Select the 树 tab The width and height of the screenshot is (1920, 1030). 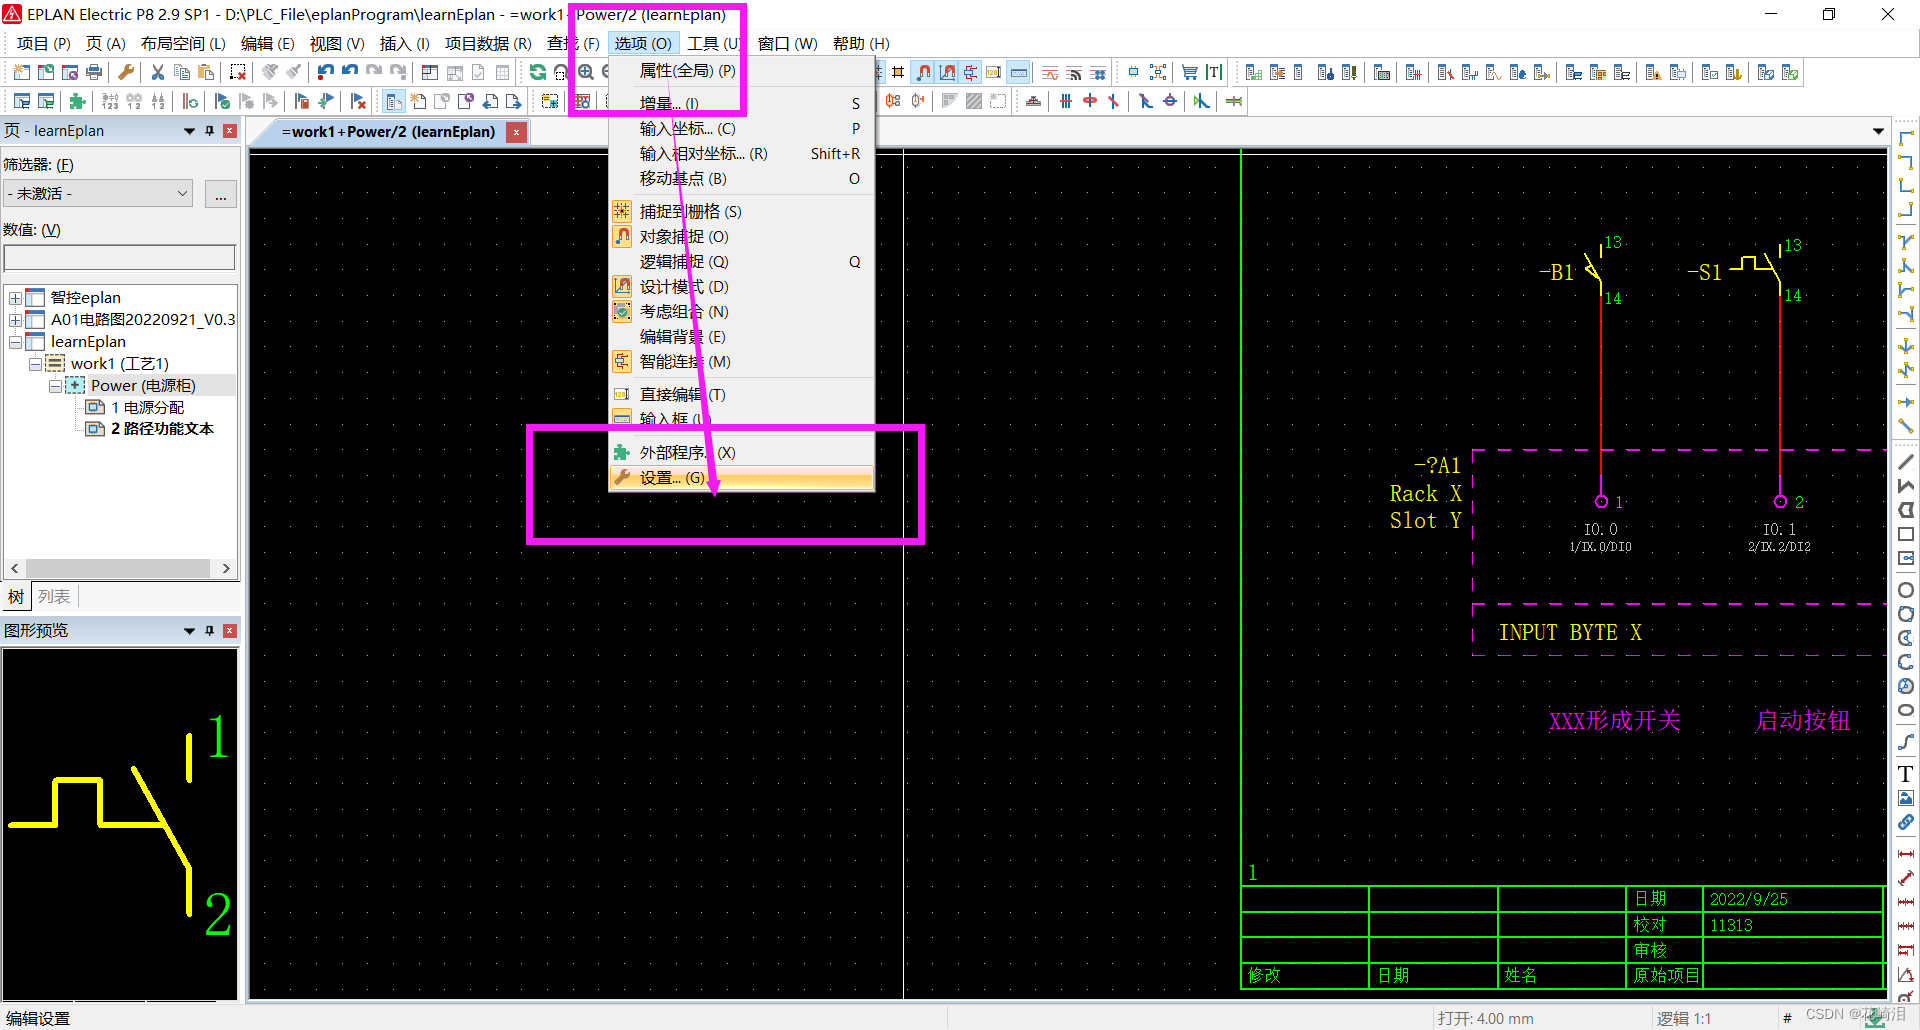(x=16, y=597)
